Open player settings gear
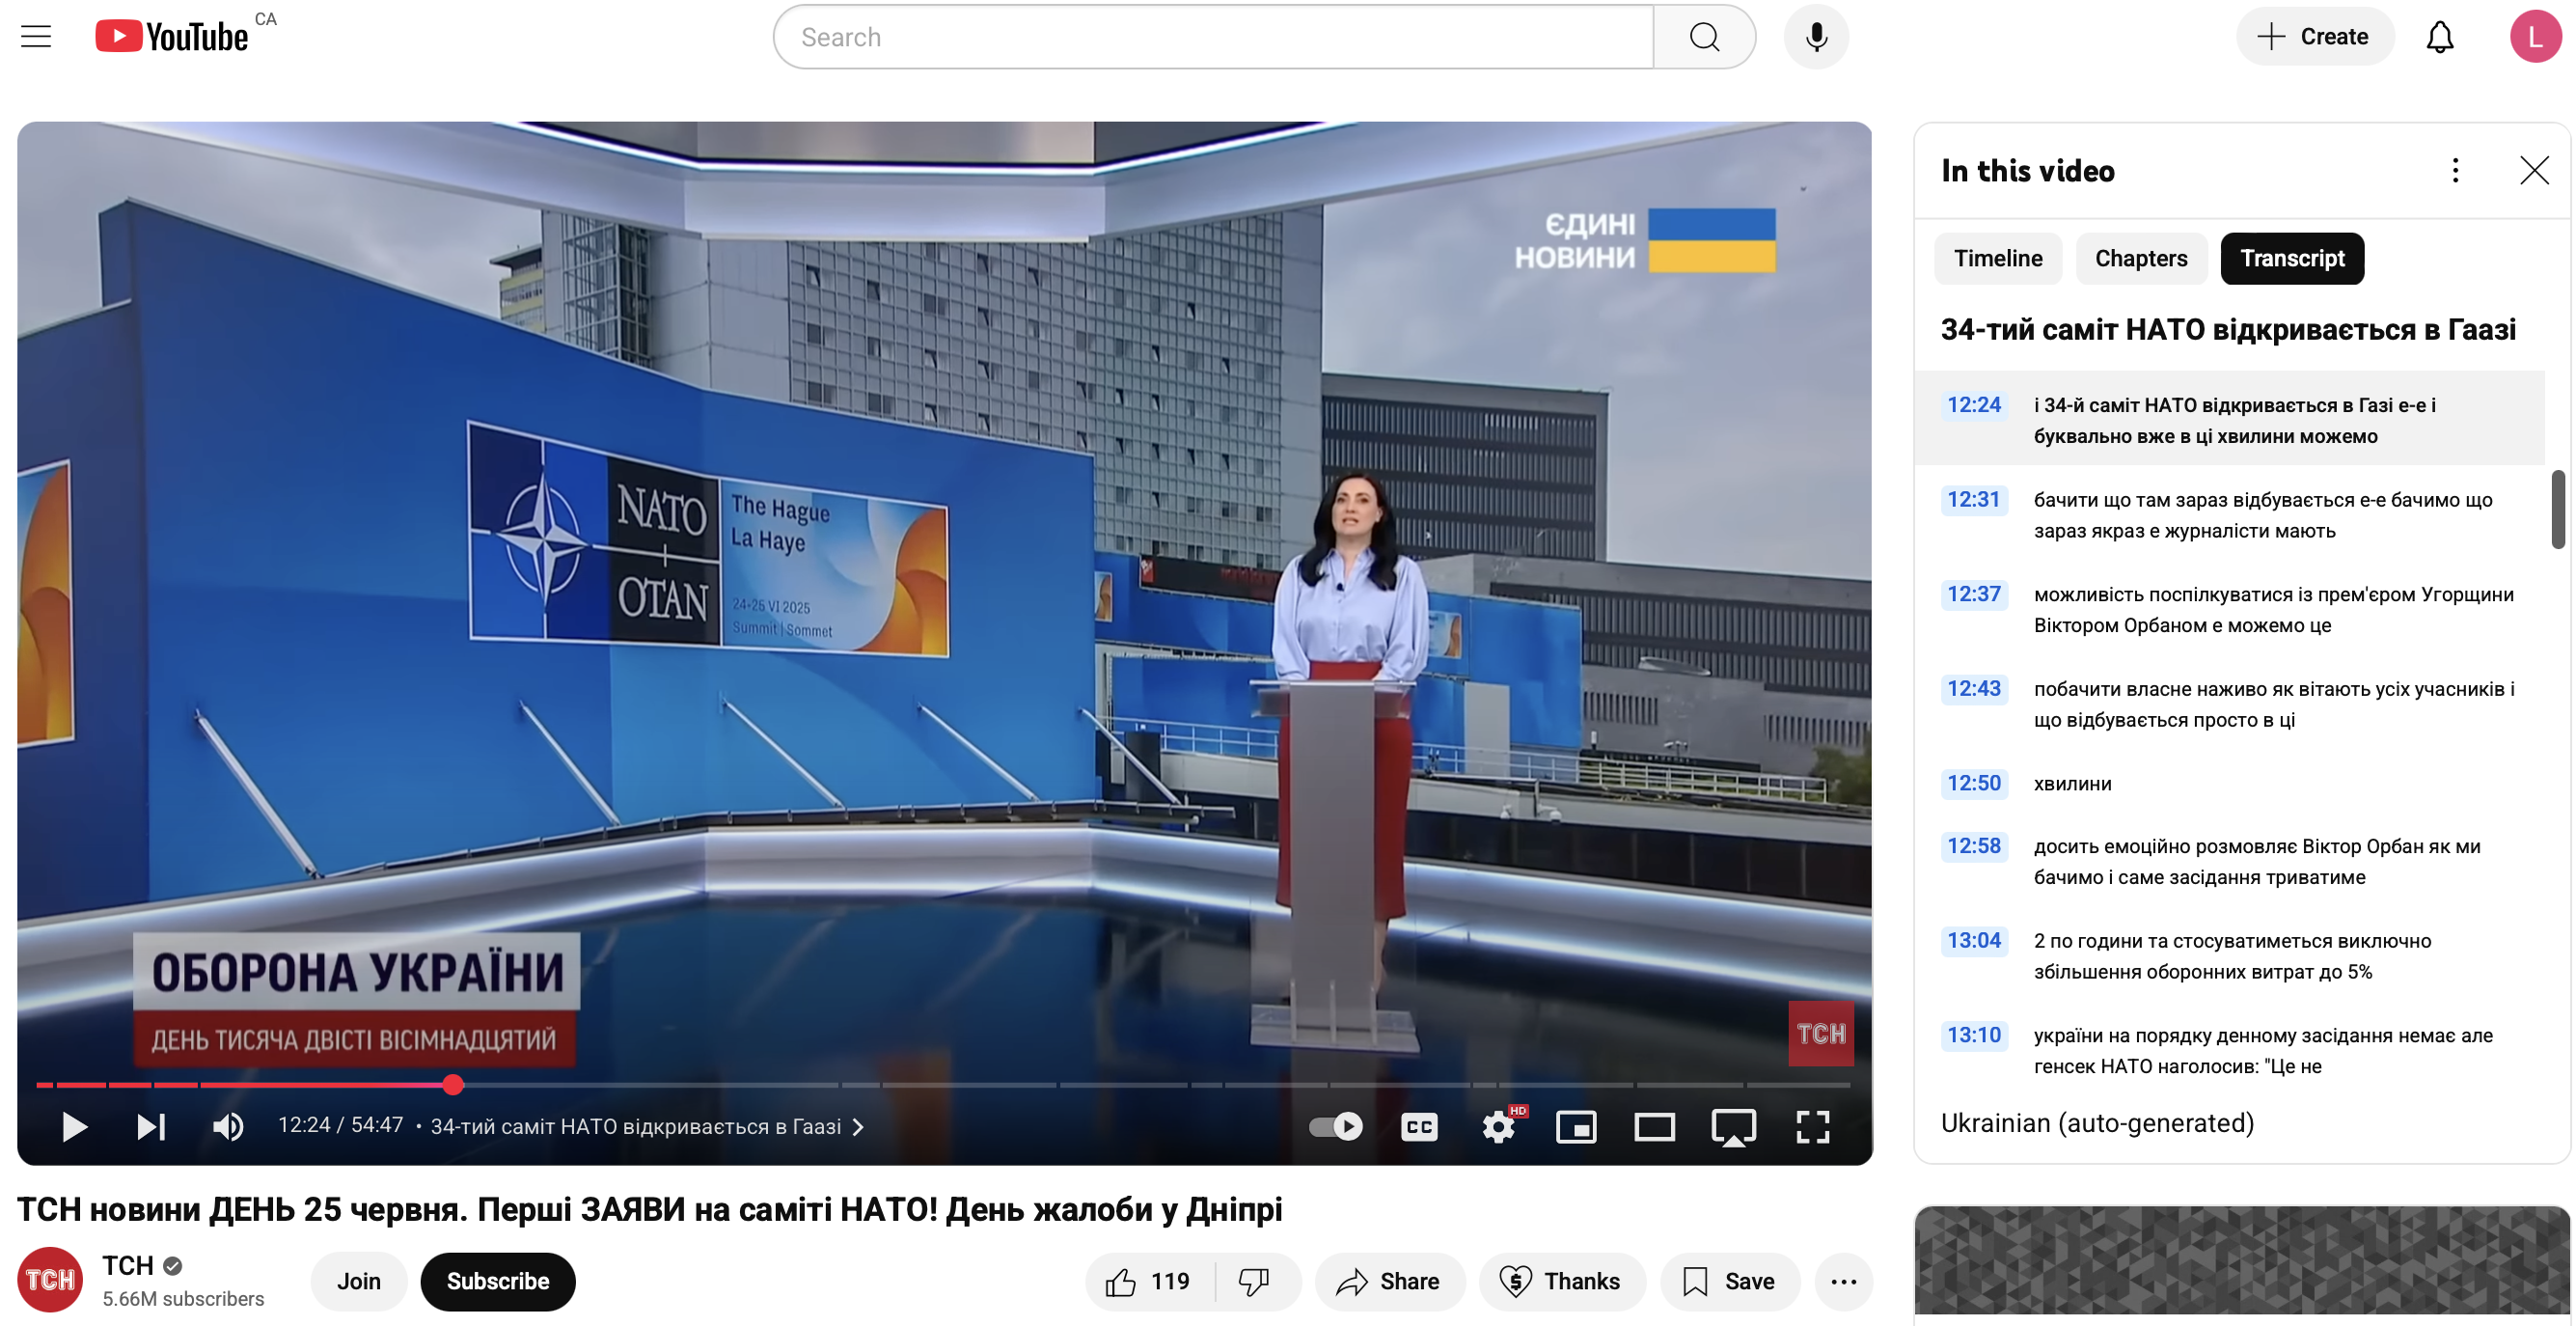The image size is (2576, 1326). (1498, 1127)
